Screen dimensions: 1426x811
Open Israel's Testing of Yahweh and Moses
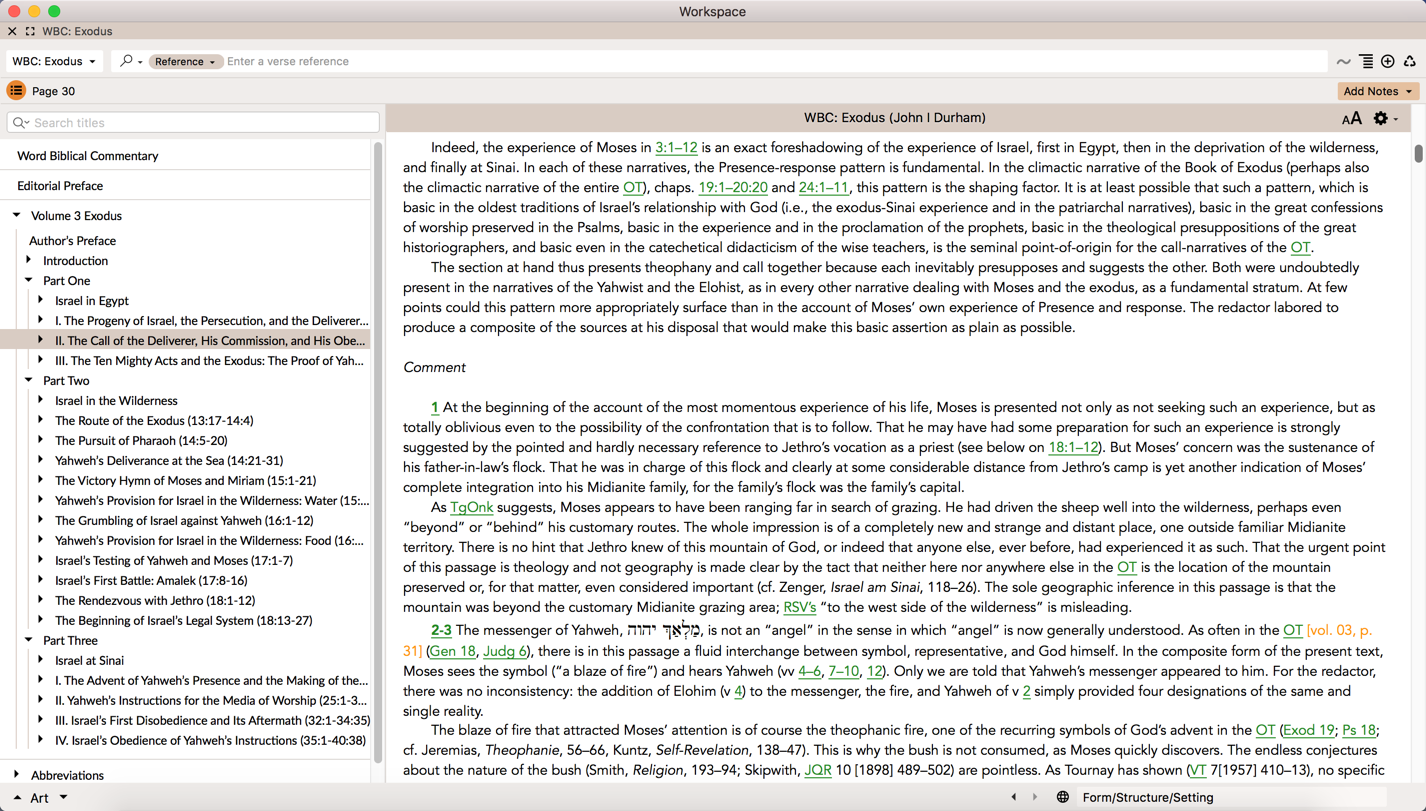174,561
